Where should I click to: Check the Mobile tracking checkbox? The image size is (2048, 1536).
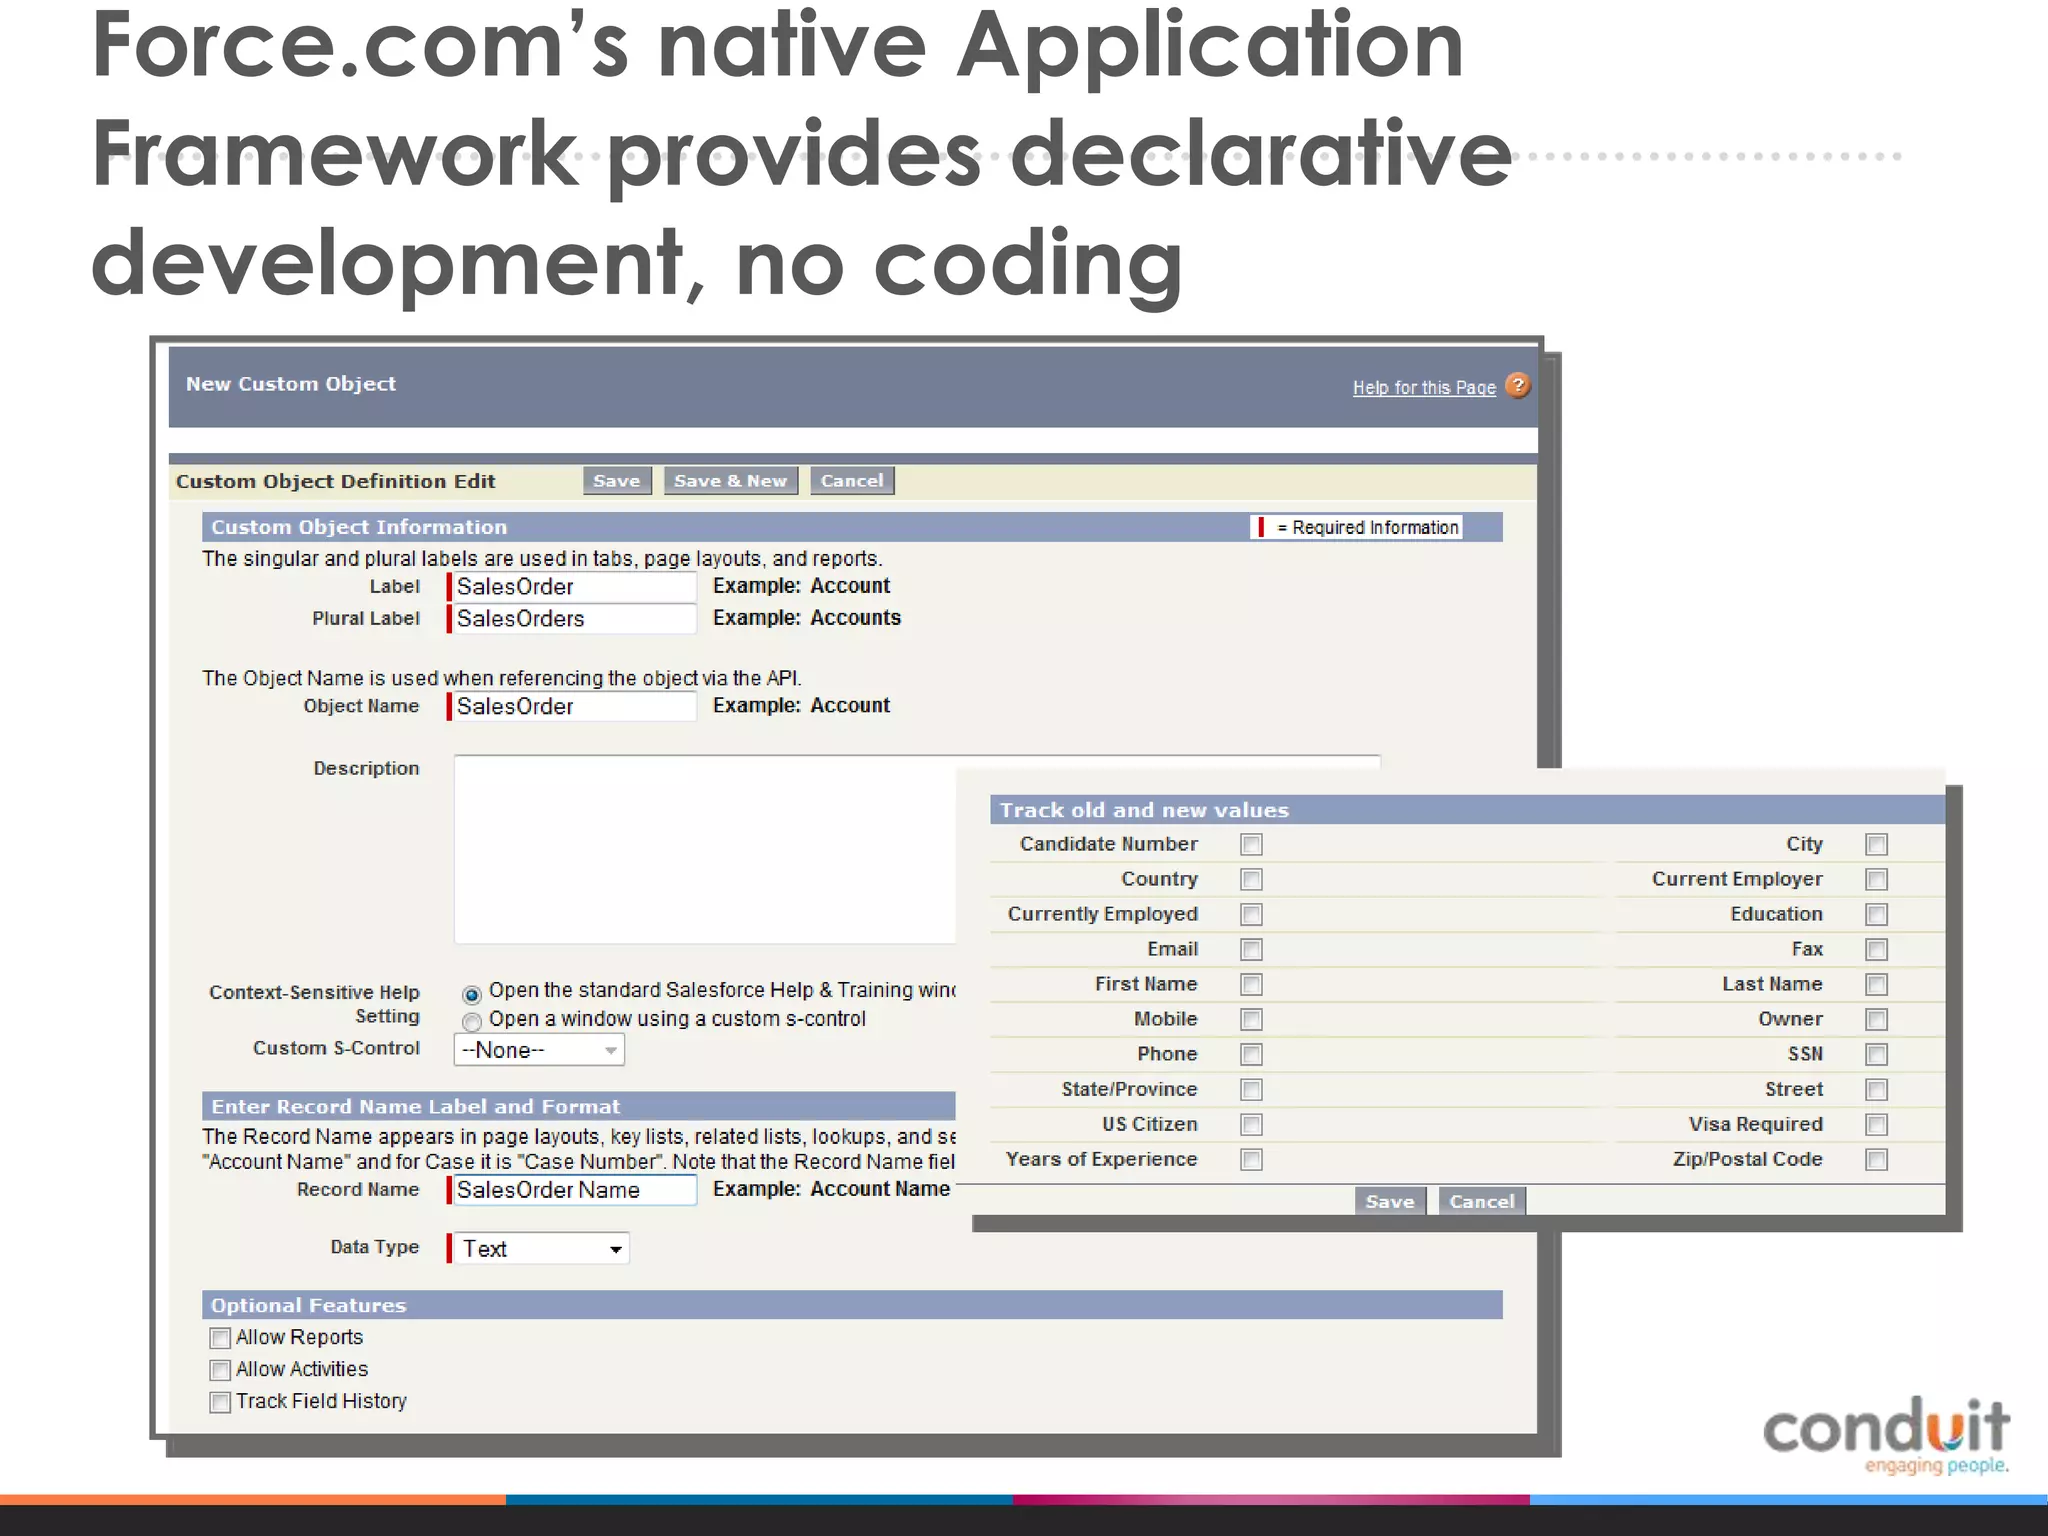coord(1251,1020)
